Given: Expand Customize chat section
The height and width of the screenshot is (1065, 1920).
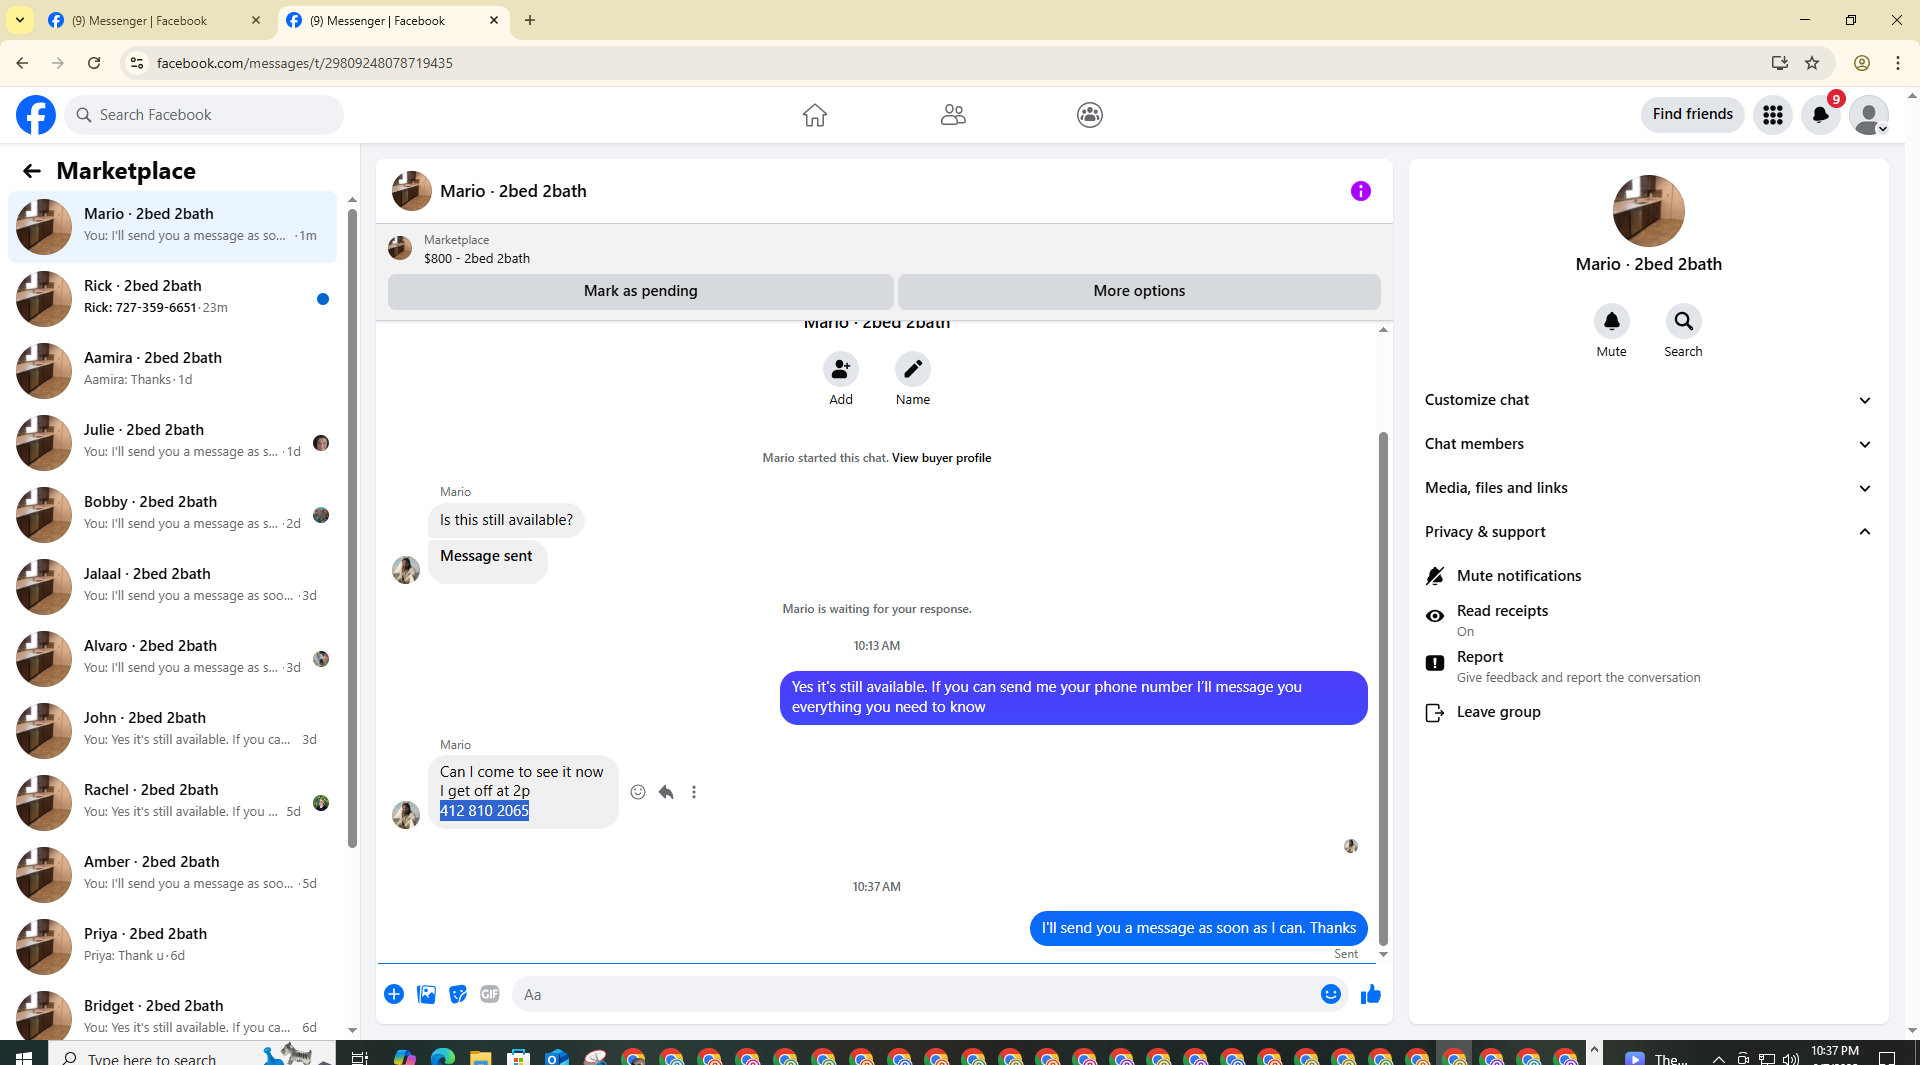Looking at the screenshot, I should coord(1648,400).
